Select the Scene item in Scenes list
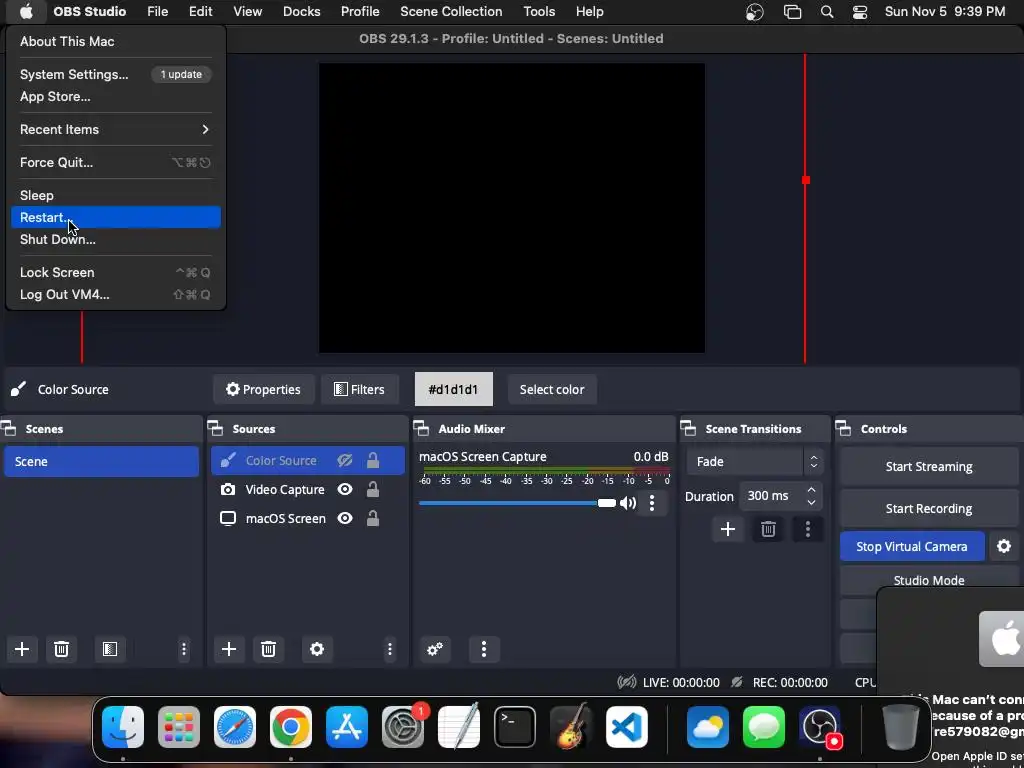This screenshot has width=1024, height=768. point(101,462)
